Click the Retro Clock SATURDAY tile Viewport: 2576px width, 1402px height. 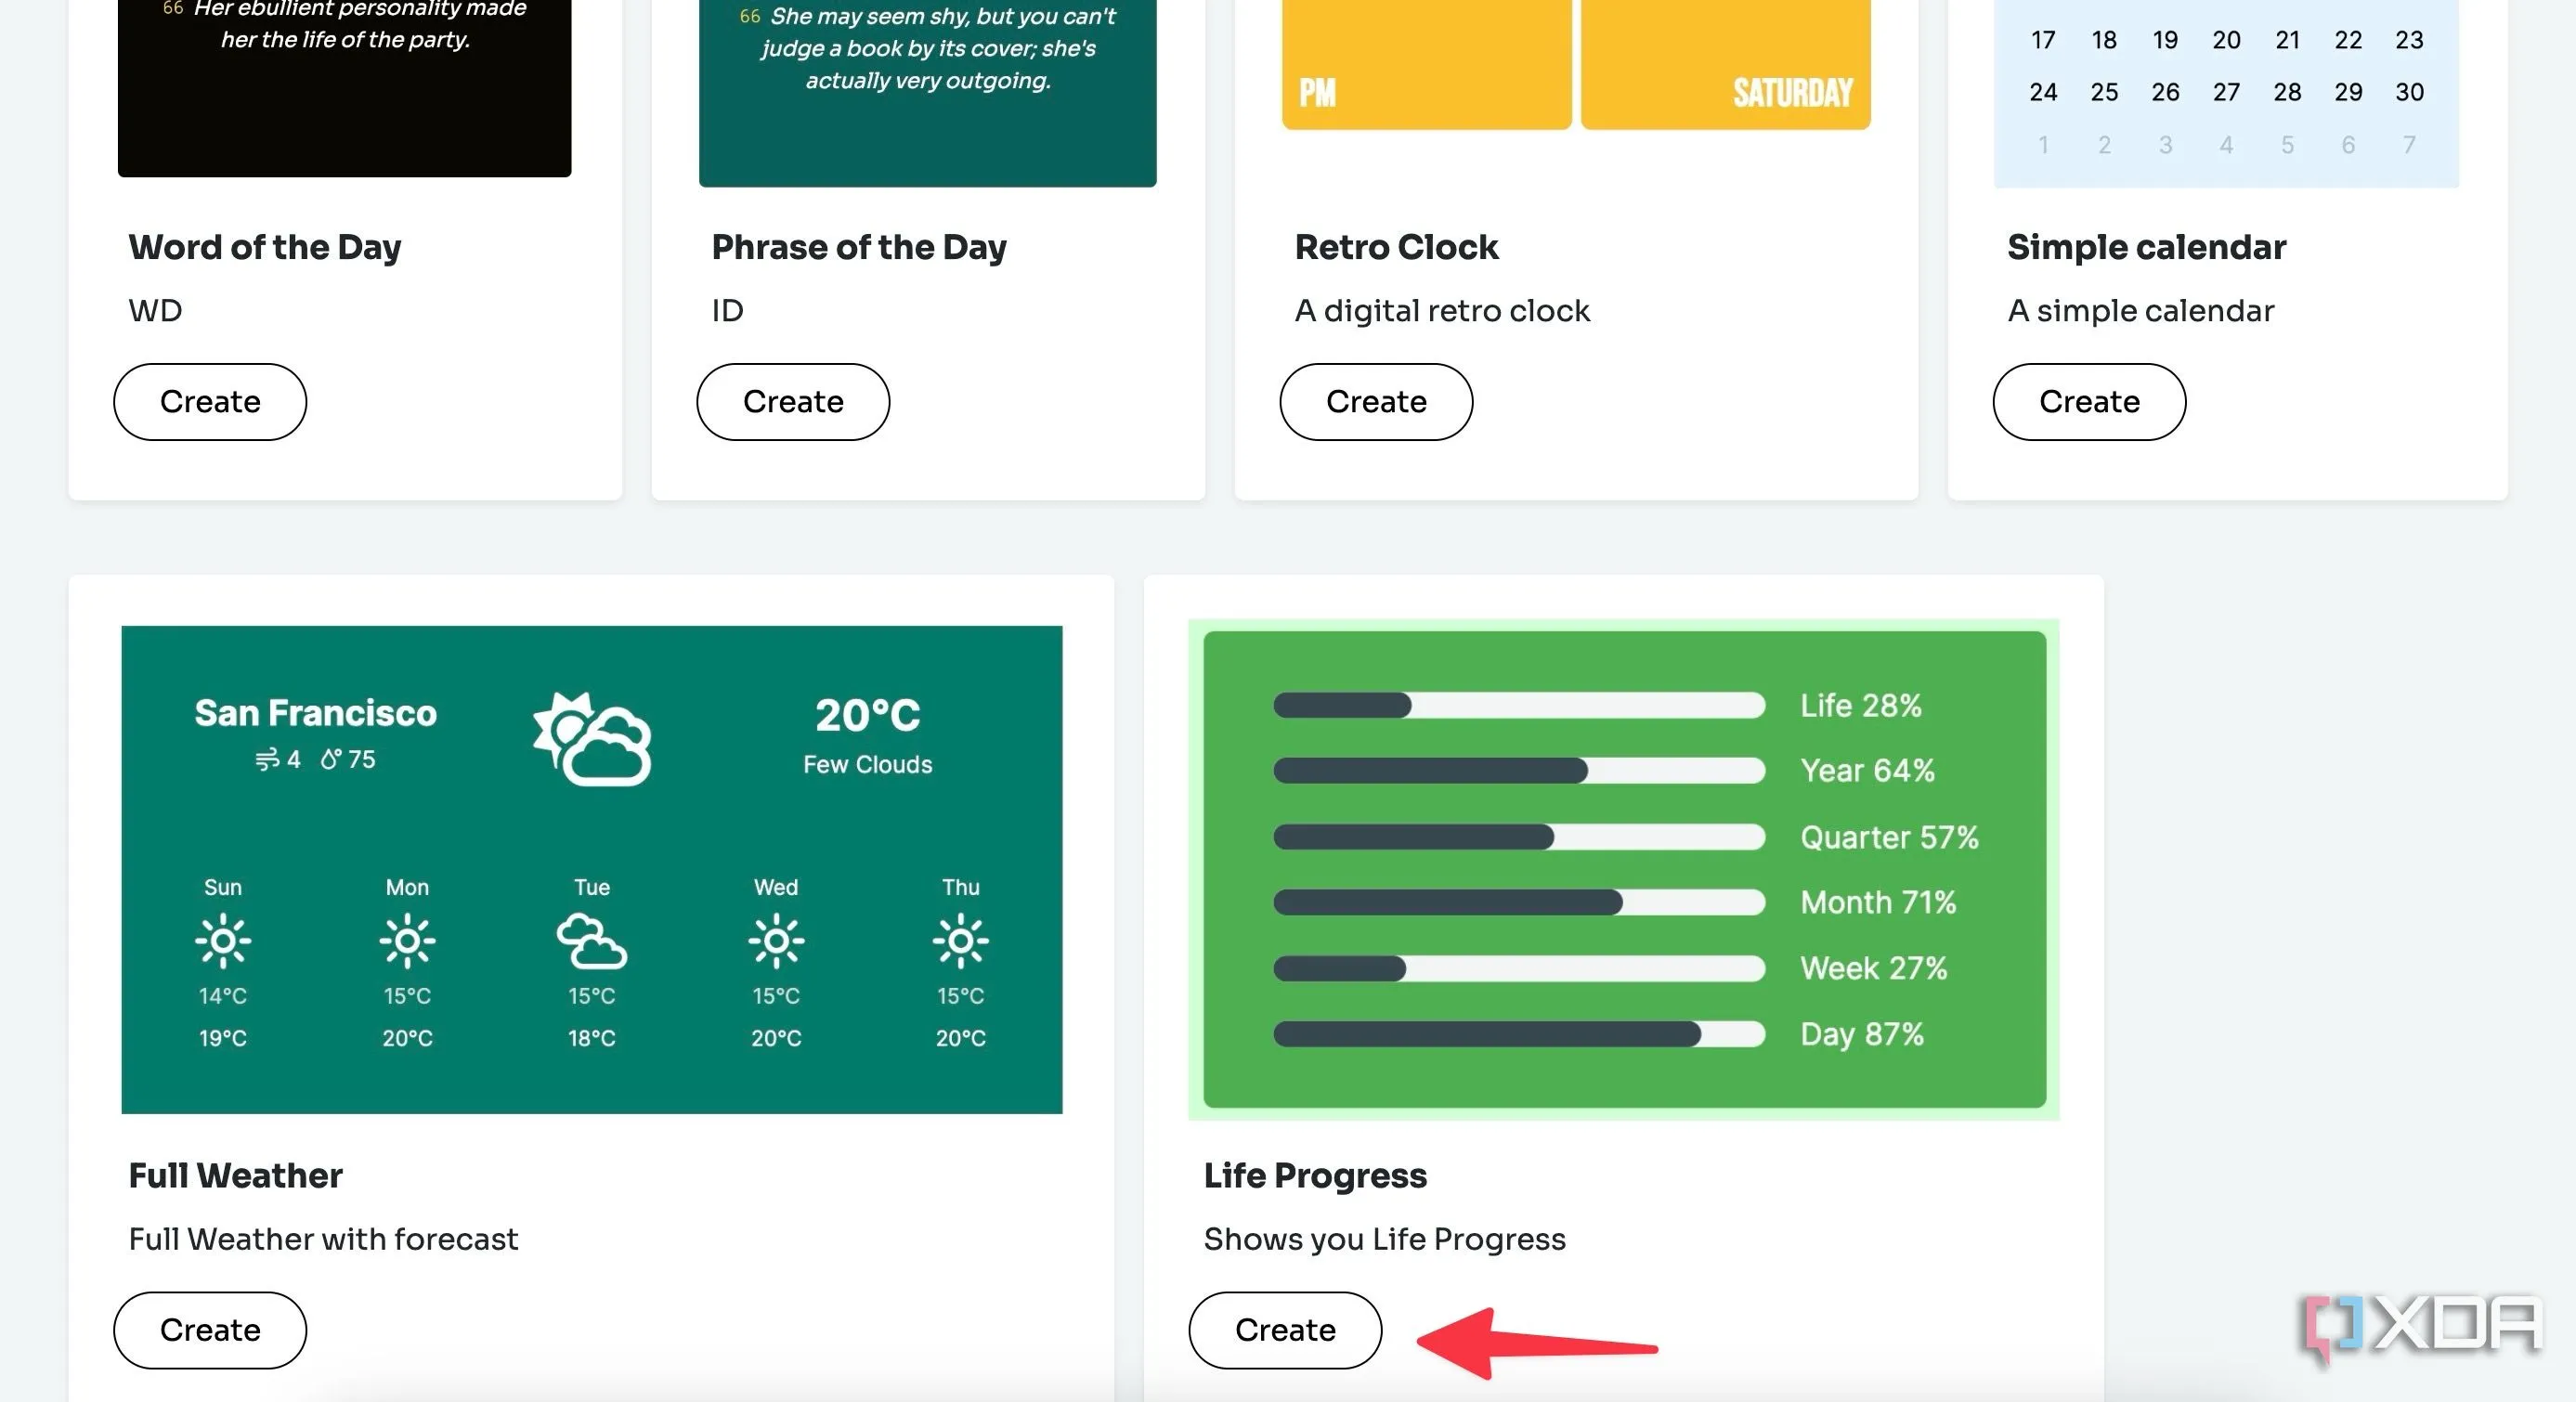1725,65
